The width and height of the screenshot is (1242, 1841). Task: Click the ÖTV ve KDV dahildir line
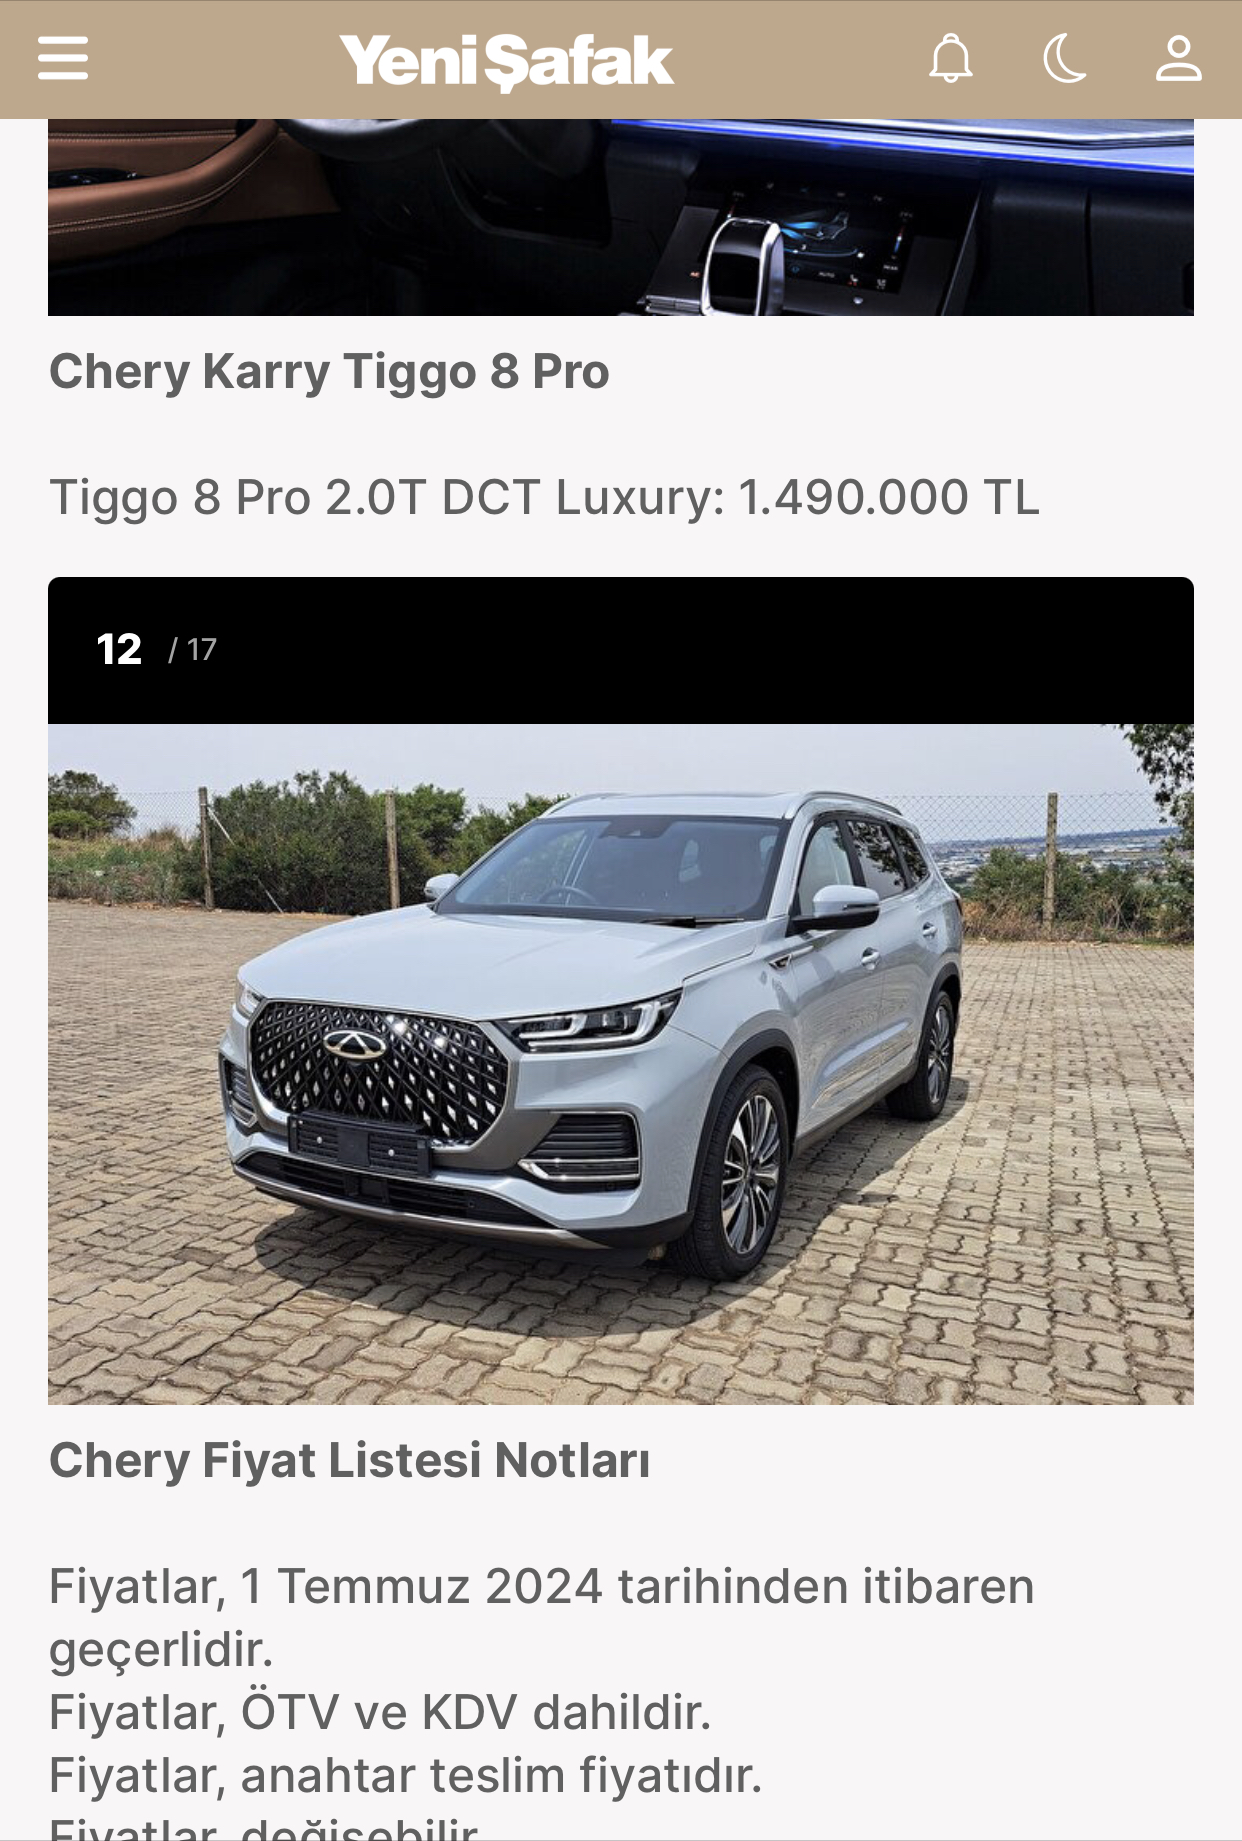pyautogui.click(x=380, y=1712)
